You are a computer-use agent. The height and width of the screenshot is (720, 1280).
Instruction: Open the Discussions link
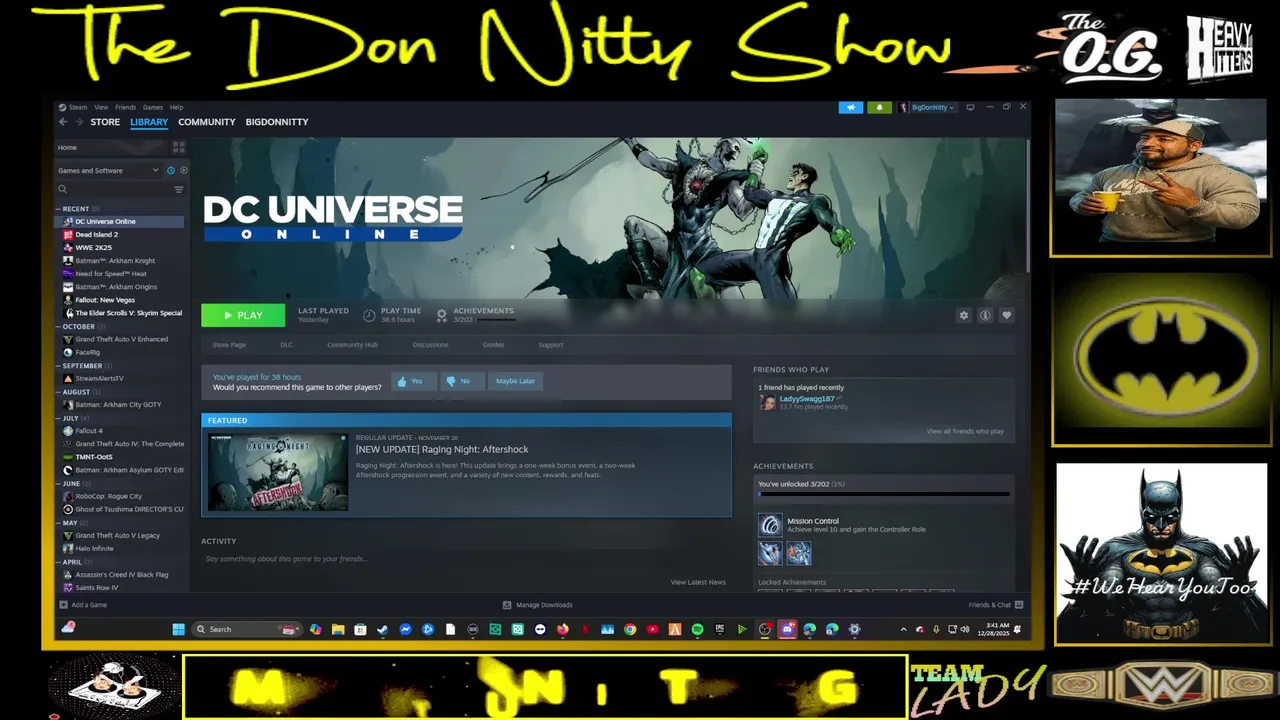tap(430, 345)
